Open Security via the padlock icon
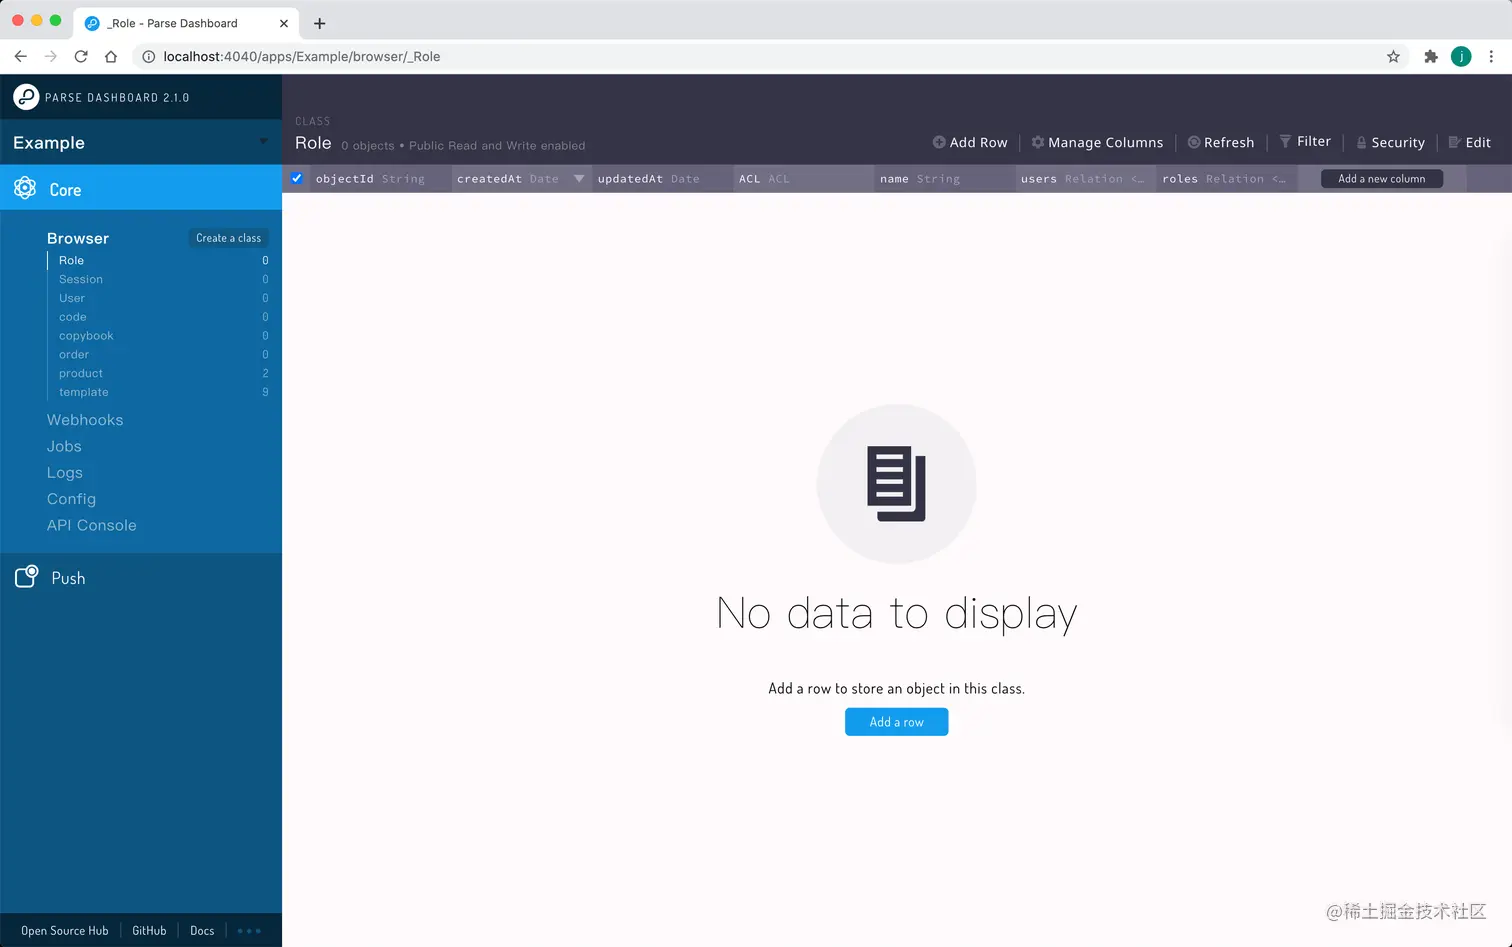Viewport: 1512px width, 947px height. point(1361,142)
